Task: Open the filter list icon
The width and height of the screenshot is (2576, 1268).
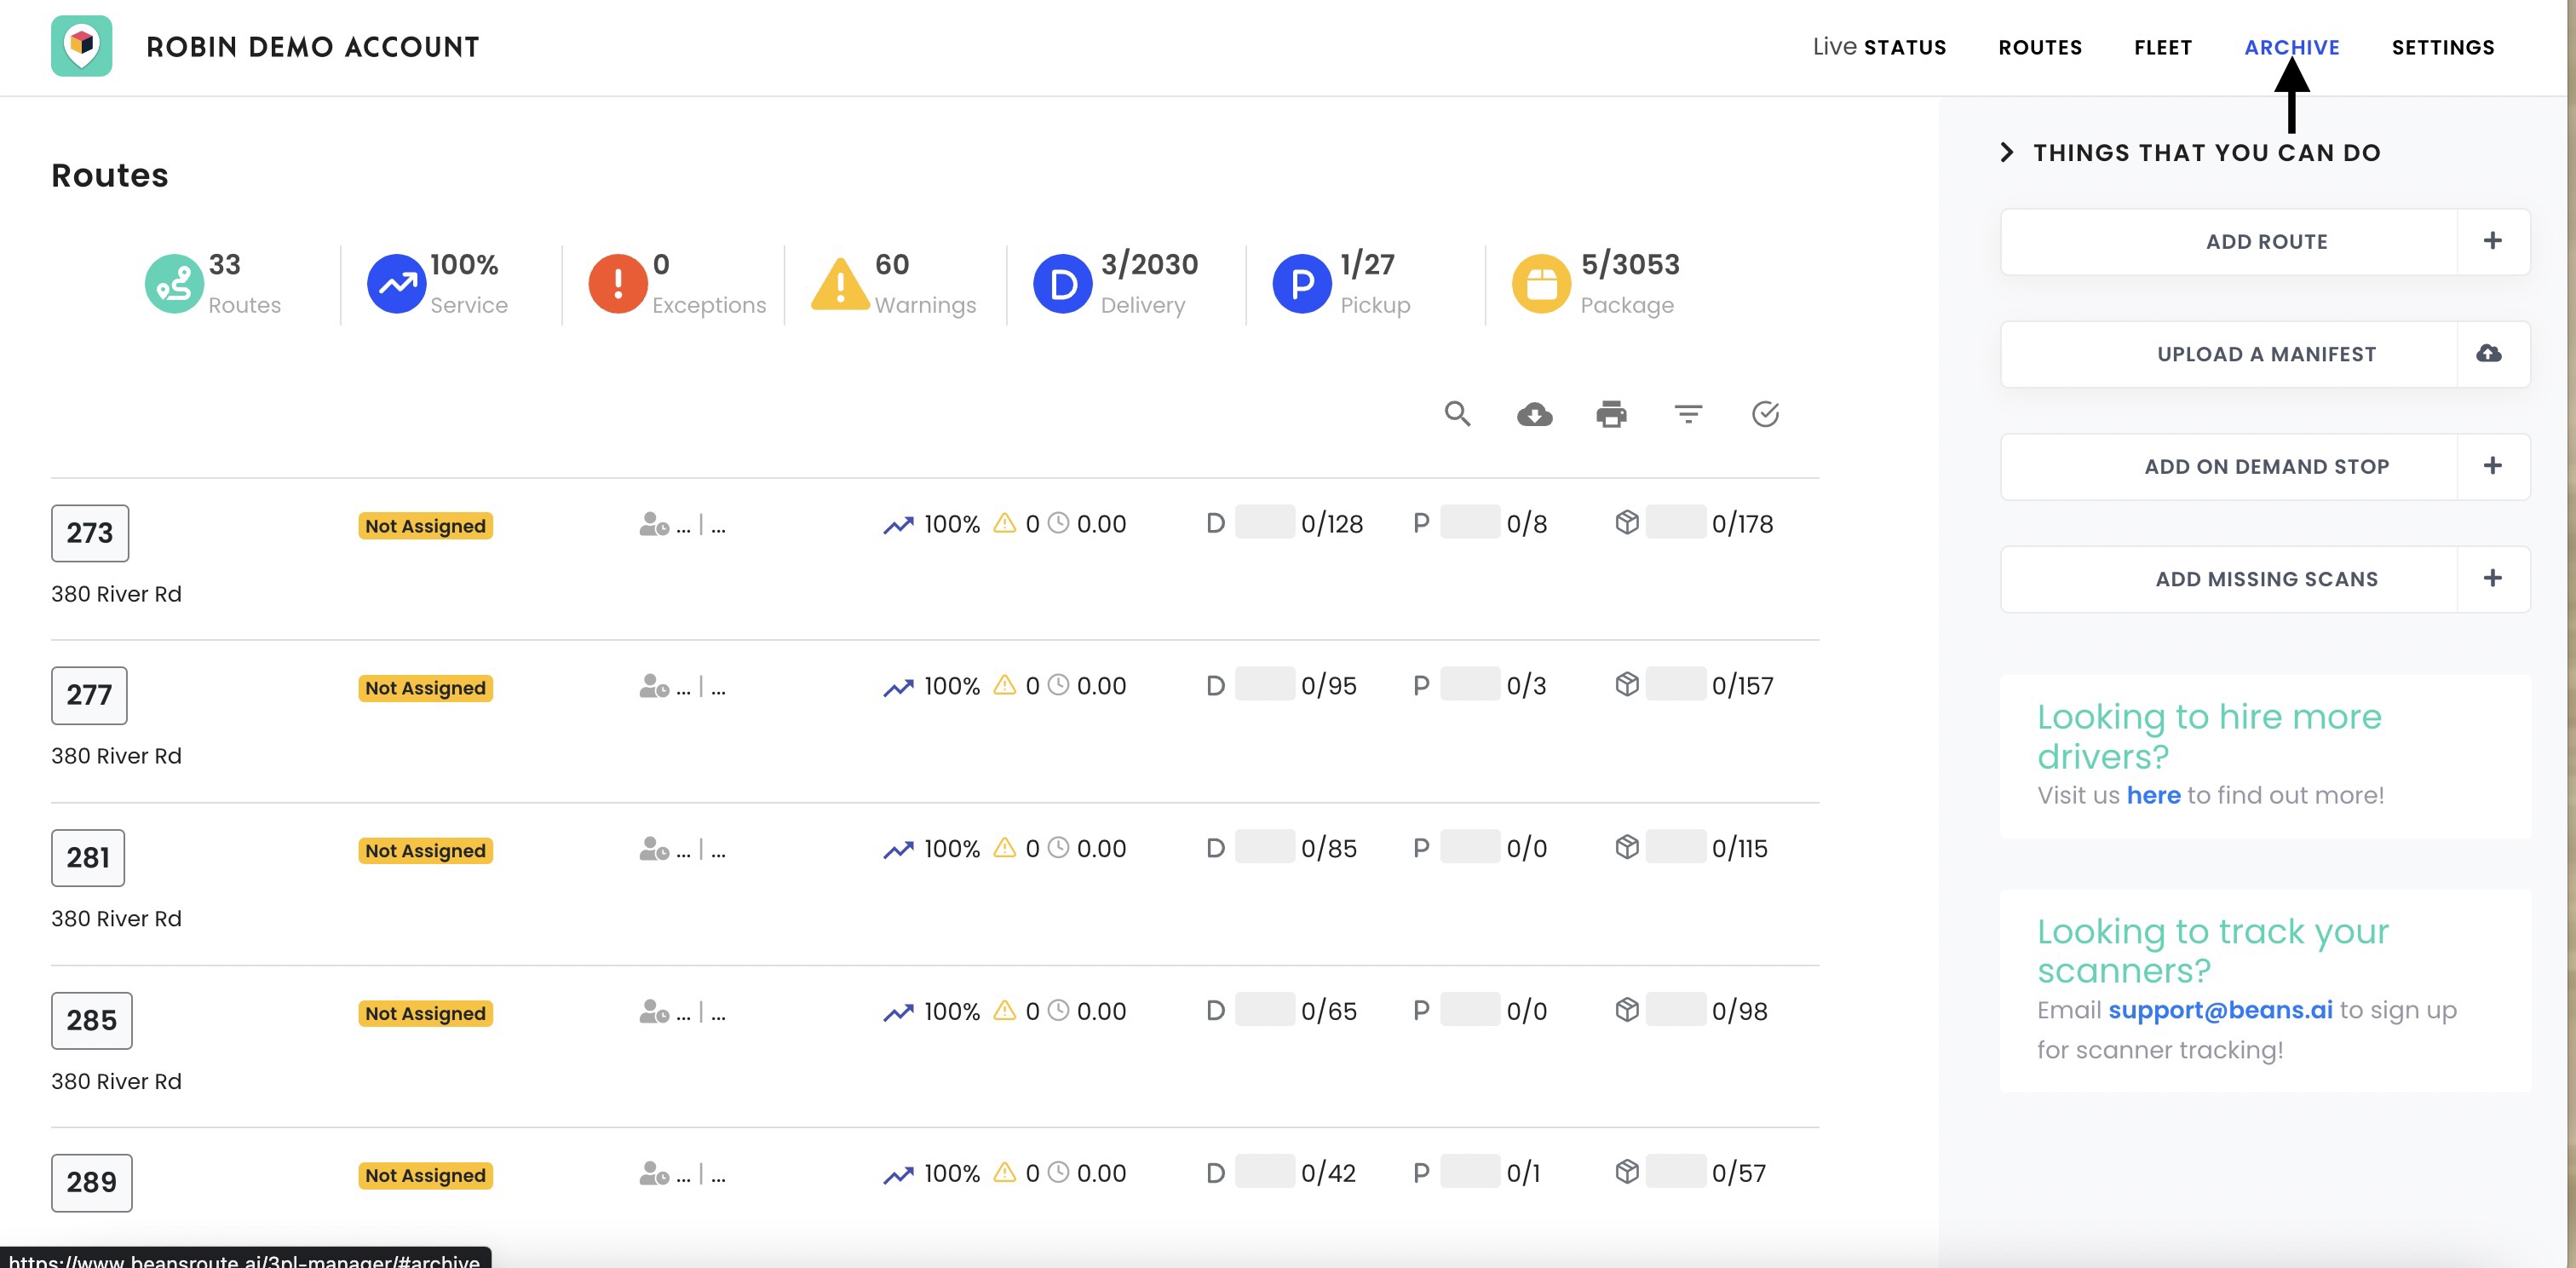Action: click(x=1688, y=413)
